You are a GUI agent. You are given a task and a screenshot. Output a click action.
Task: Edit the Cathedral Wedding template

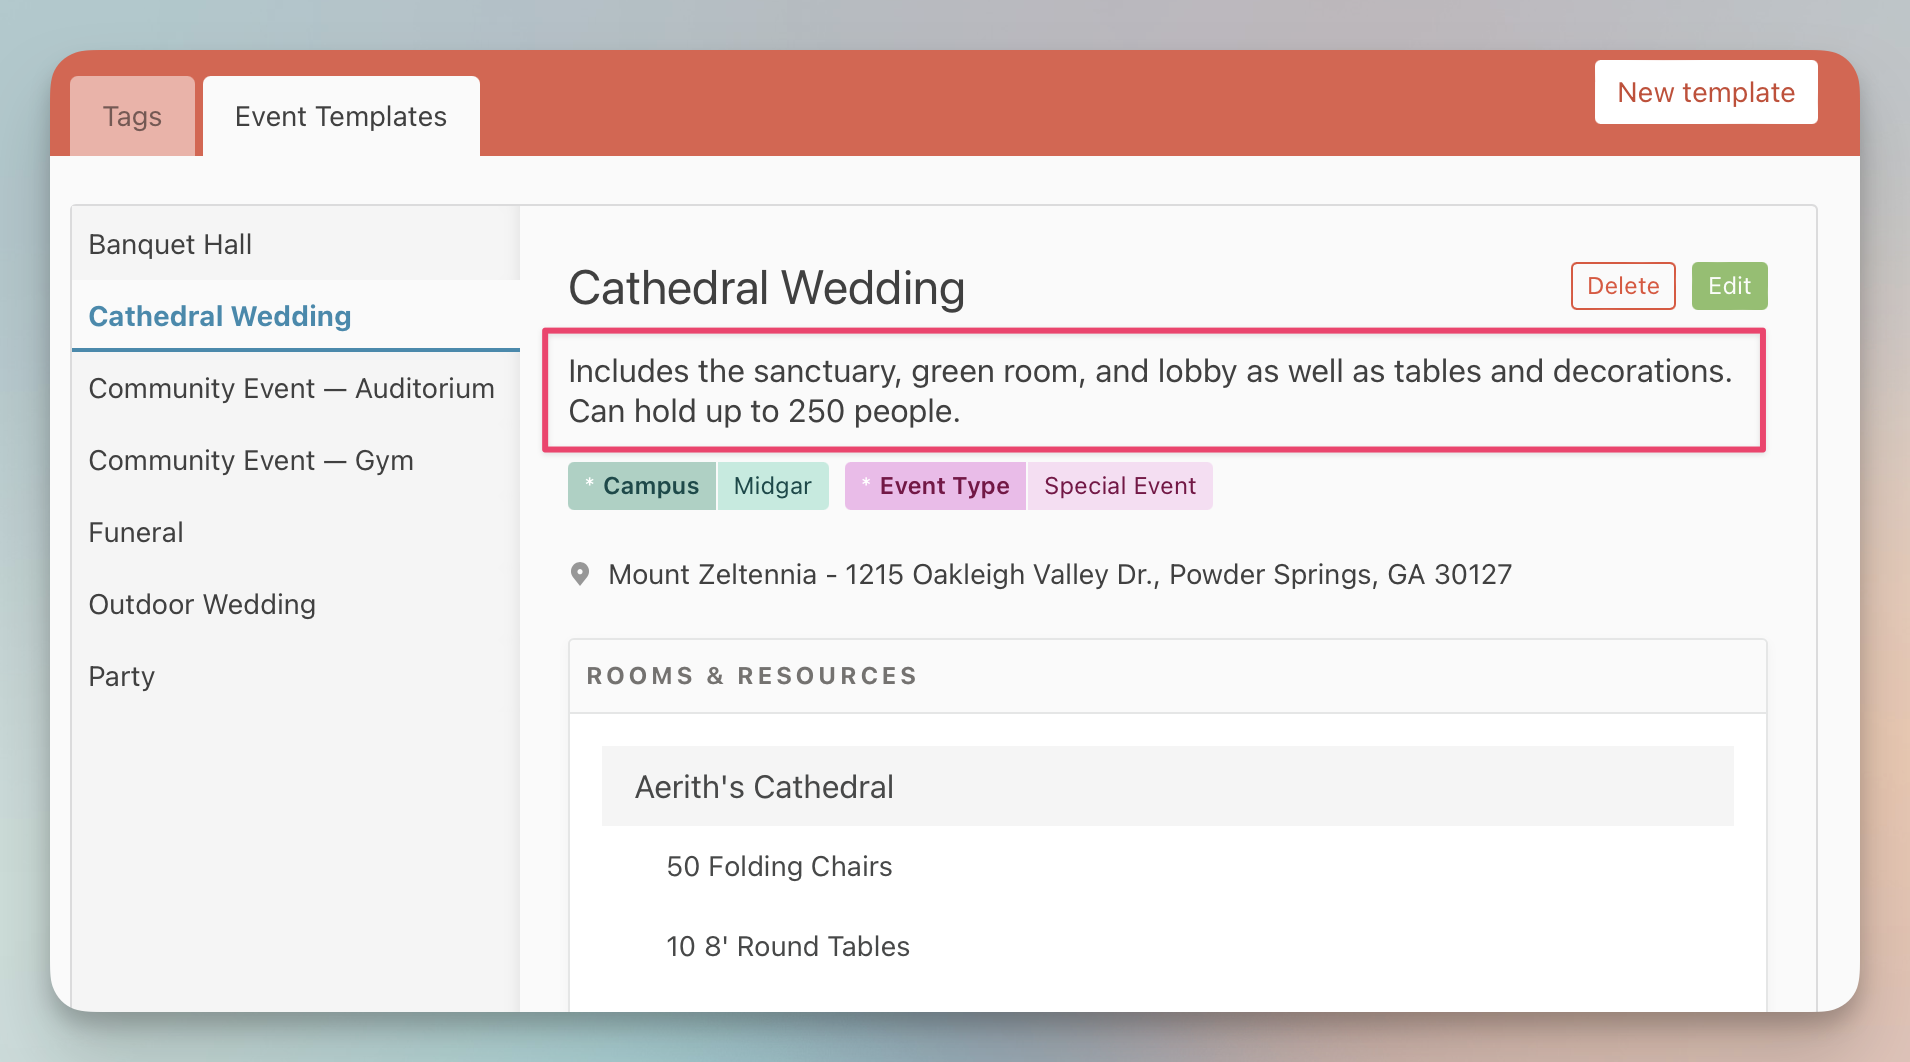pyautogui.click(x=1728, y=286)
